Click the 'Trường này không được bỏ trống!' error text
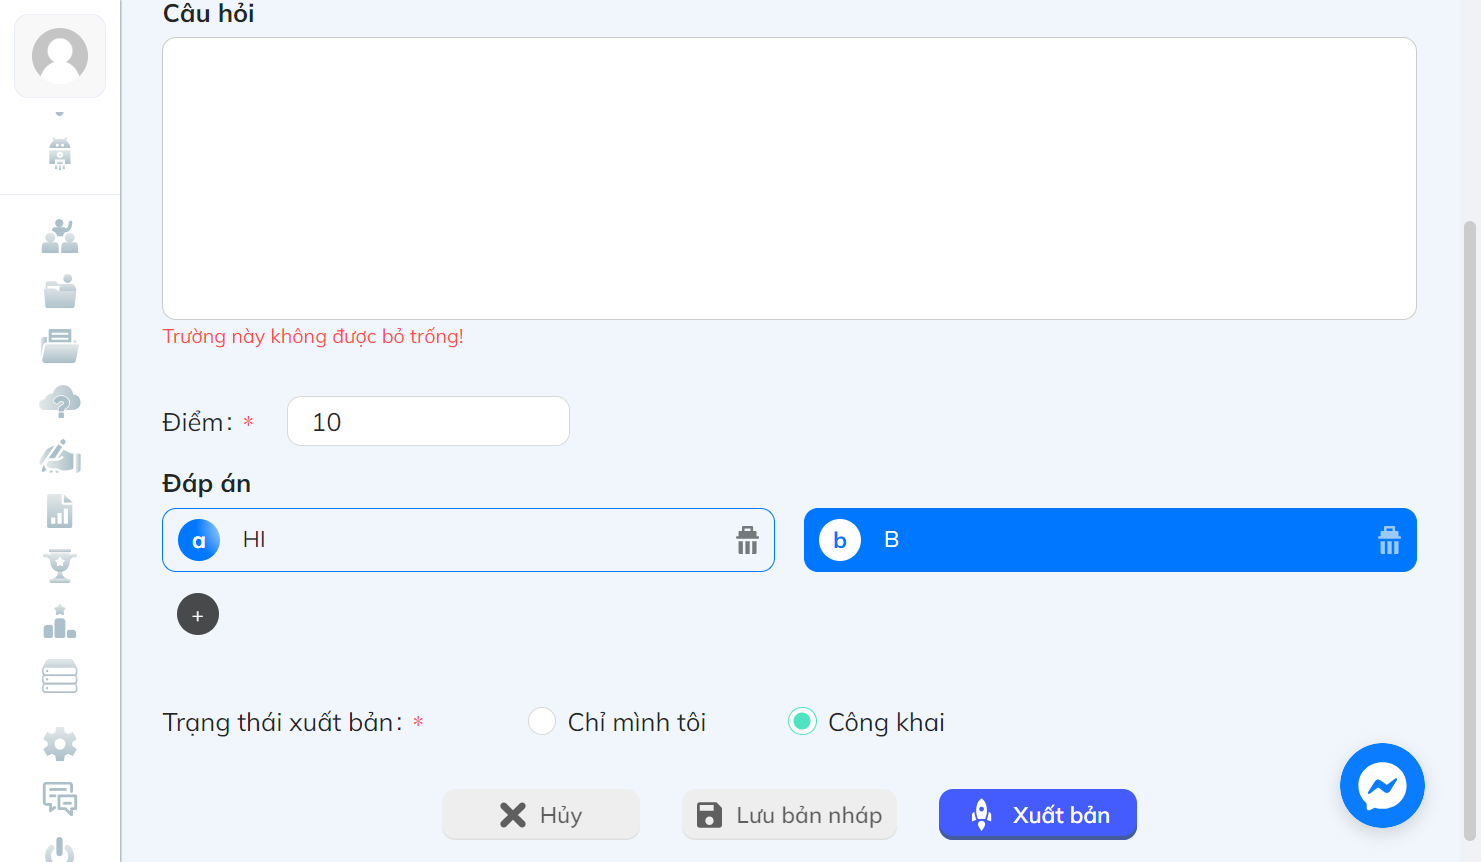Screen dimensions: 1481x862 (313, 336)
